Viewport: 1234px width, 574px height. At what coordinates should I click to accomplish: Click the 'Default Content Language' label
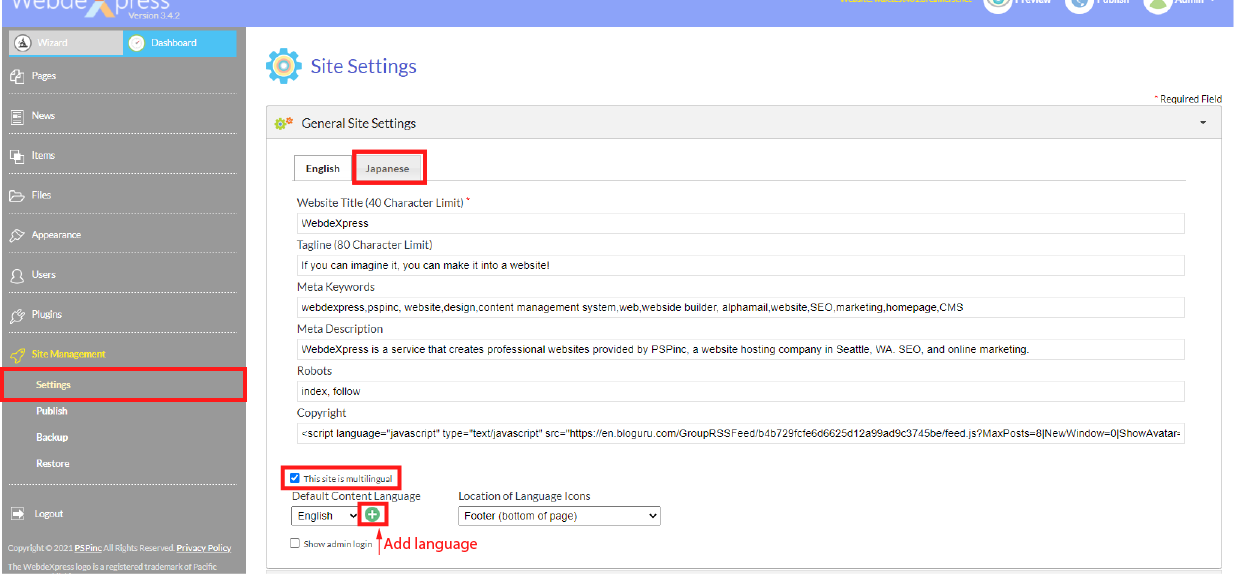tap(357, 496)
